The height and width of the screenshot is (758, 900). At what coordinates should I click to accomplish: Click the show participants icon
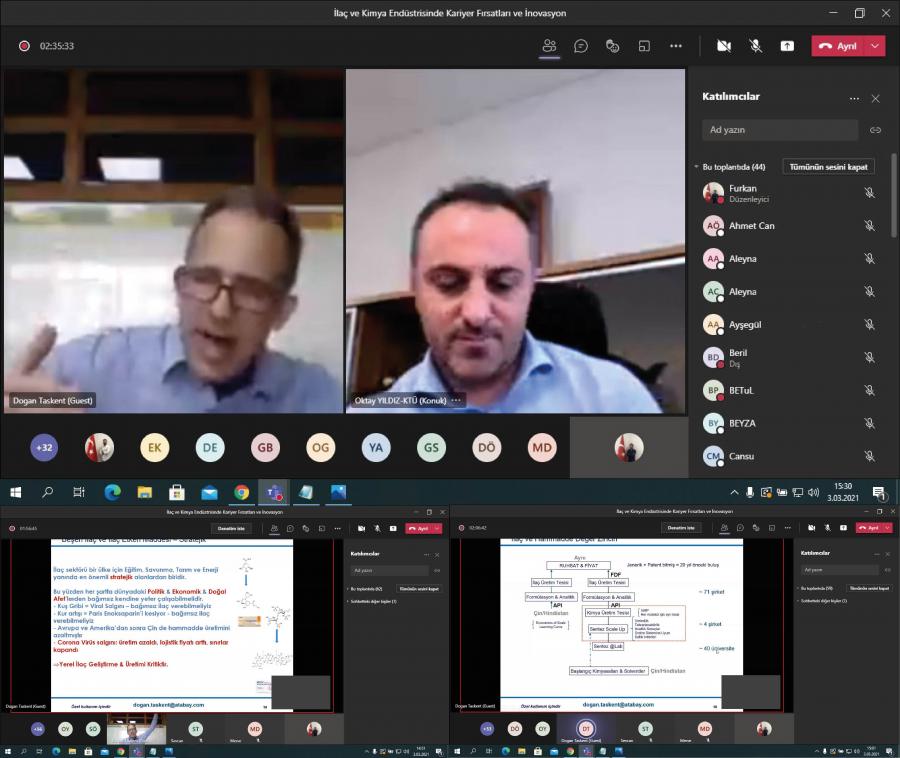pos(548,46)
